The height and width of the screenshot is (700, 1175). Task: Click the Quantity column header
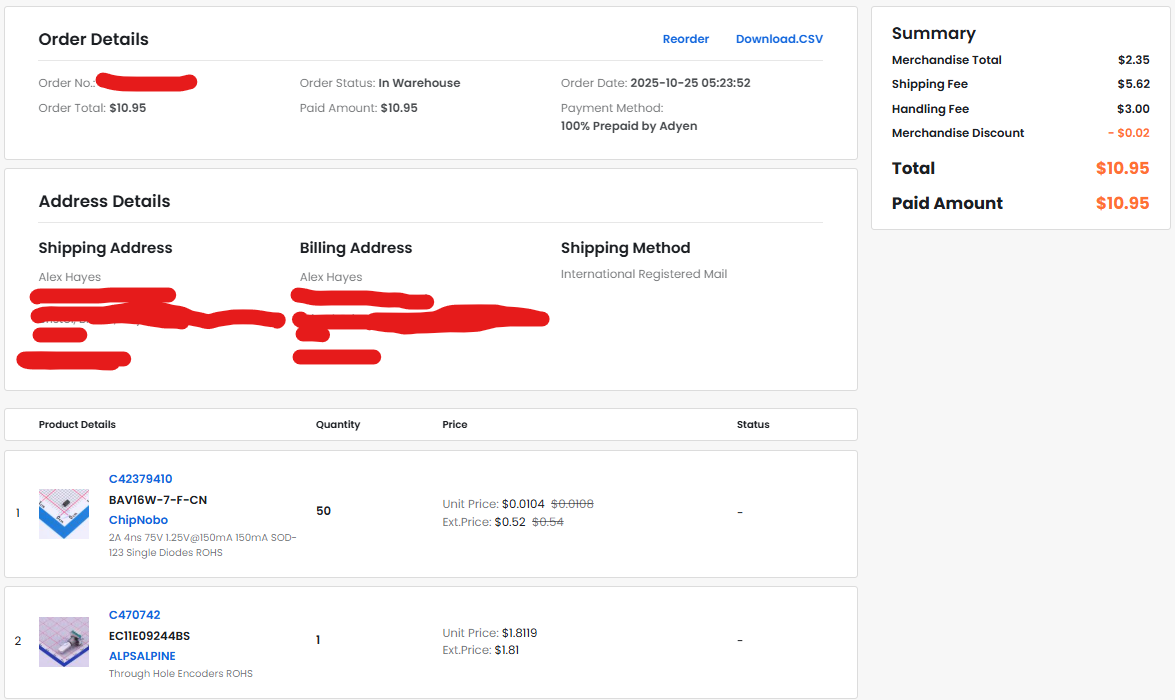(338, 424)
